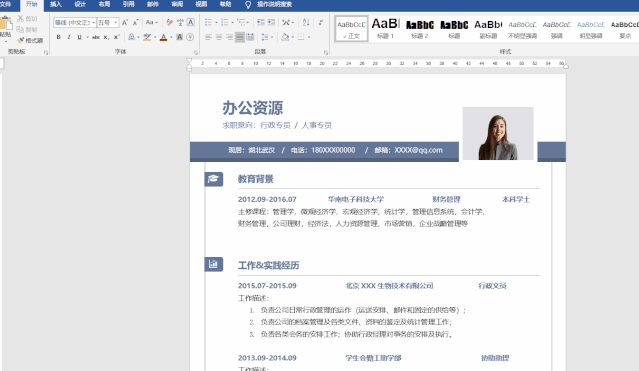Expand the highlight color dropdown arrow
This screenshot has height=371, width=639.
click(x=155, y=37)
